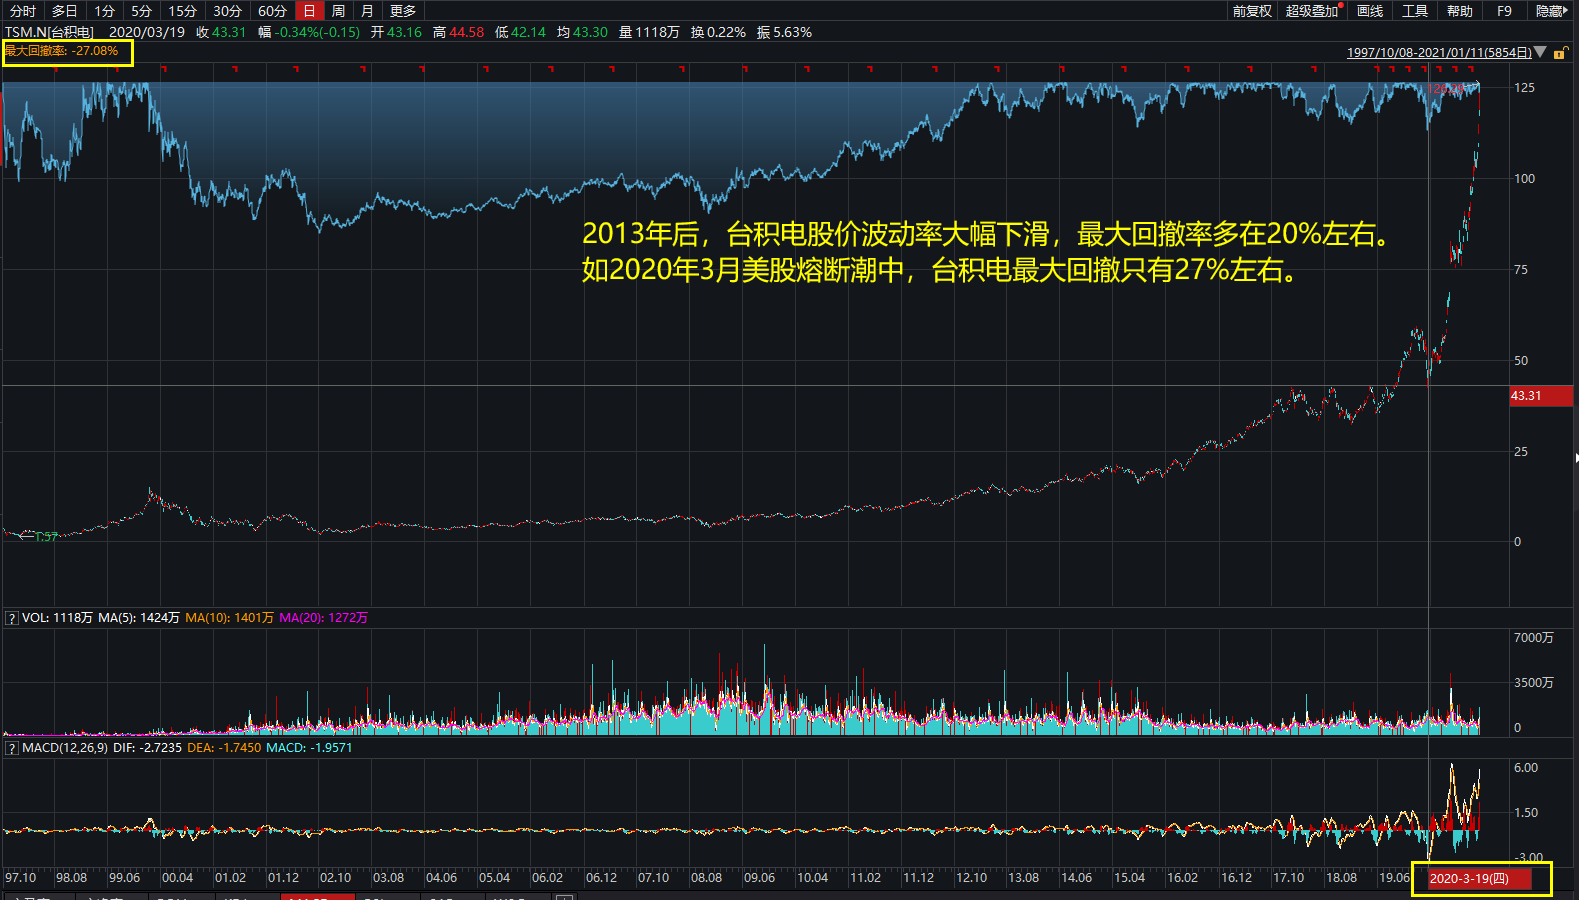Select the 5分 five-minute period tab
The height and width of the screenshot is (900, 1579).
pyautogui.click(x=142, y=11)
